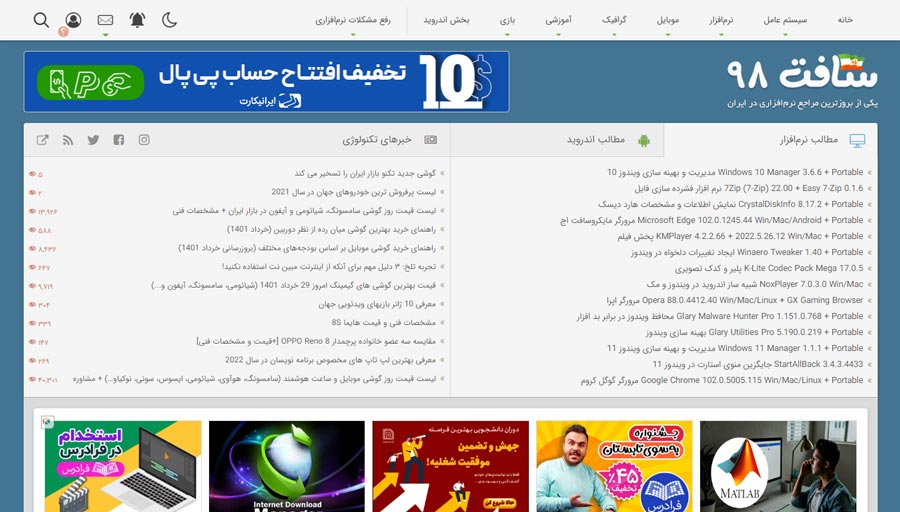The height and width of the screenshot is (512, 900).
Task: Open the KMPlayer 4.2.2.66 link
Action: coord(740,236)
